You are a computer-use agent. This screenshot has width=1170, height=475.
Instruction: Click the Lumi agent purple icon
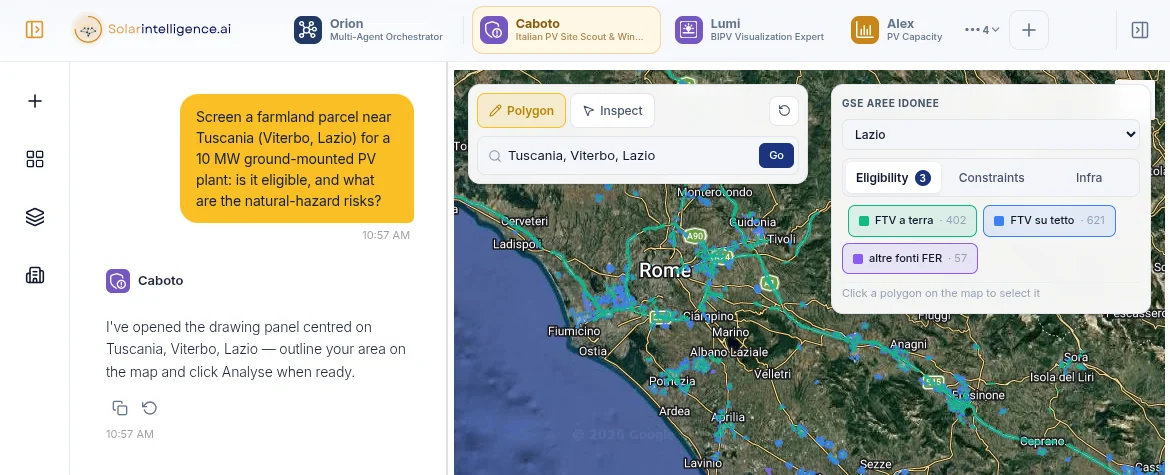click(x=689, y=30)
